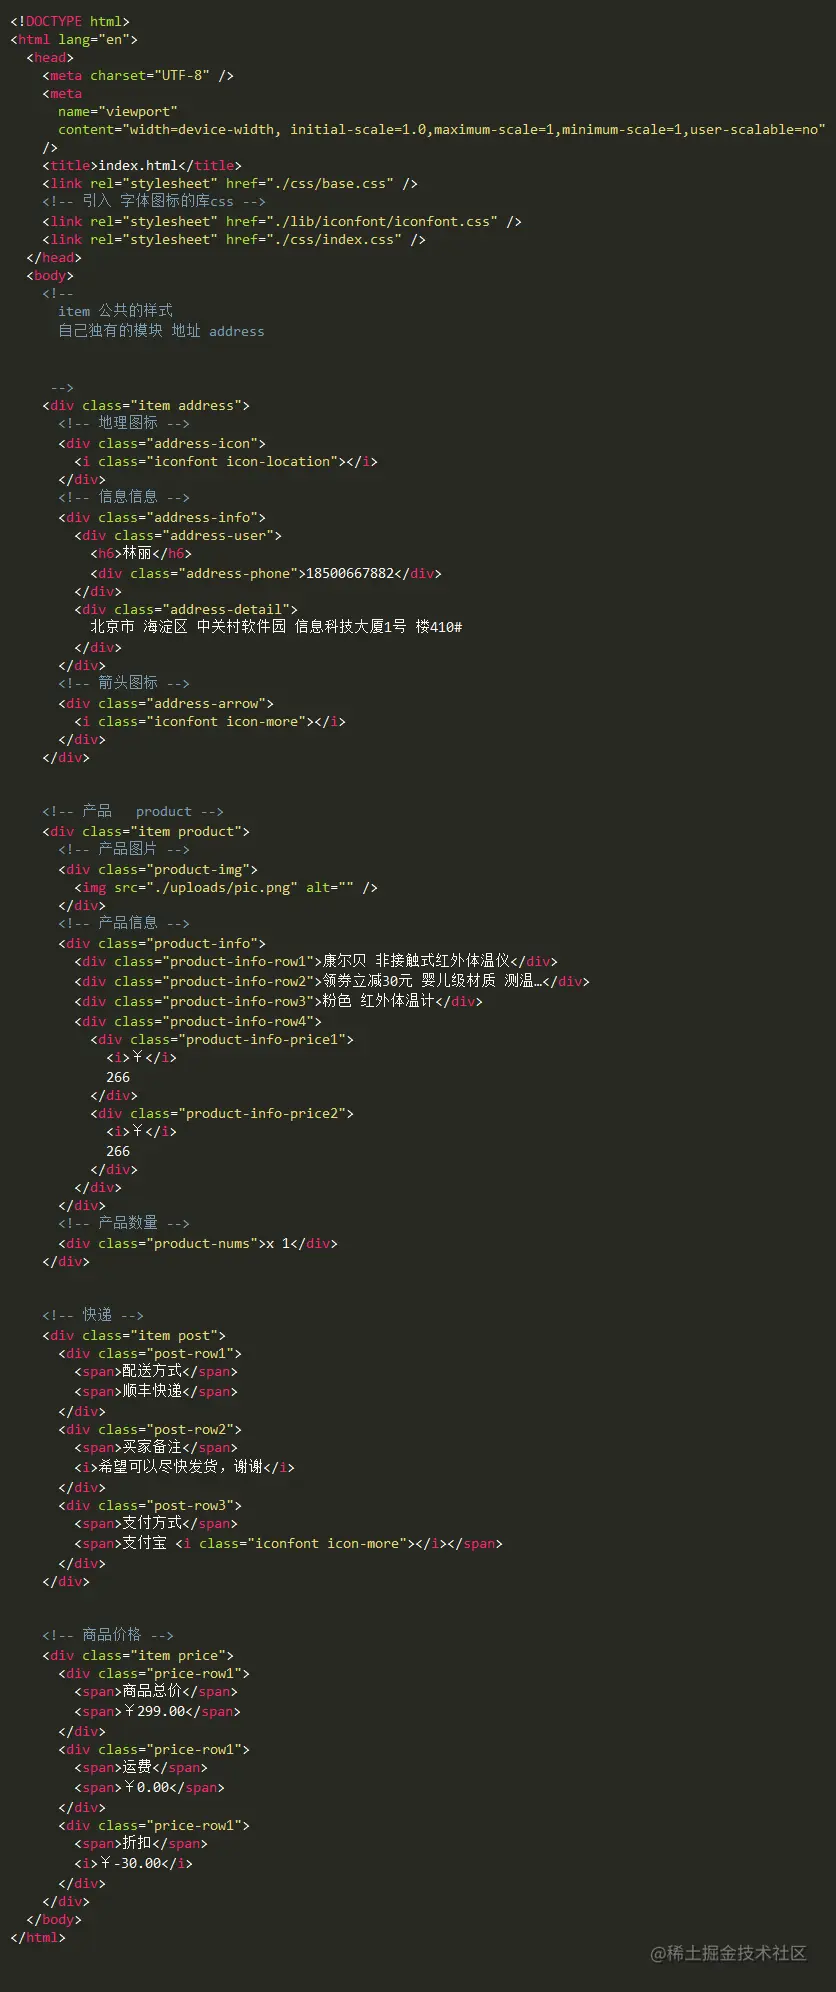This screenshot has width=836, height=1992.
Task: Click the comment "产品 product"
Action: [133, 811]
